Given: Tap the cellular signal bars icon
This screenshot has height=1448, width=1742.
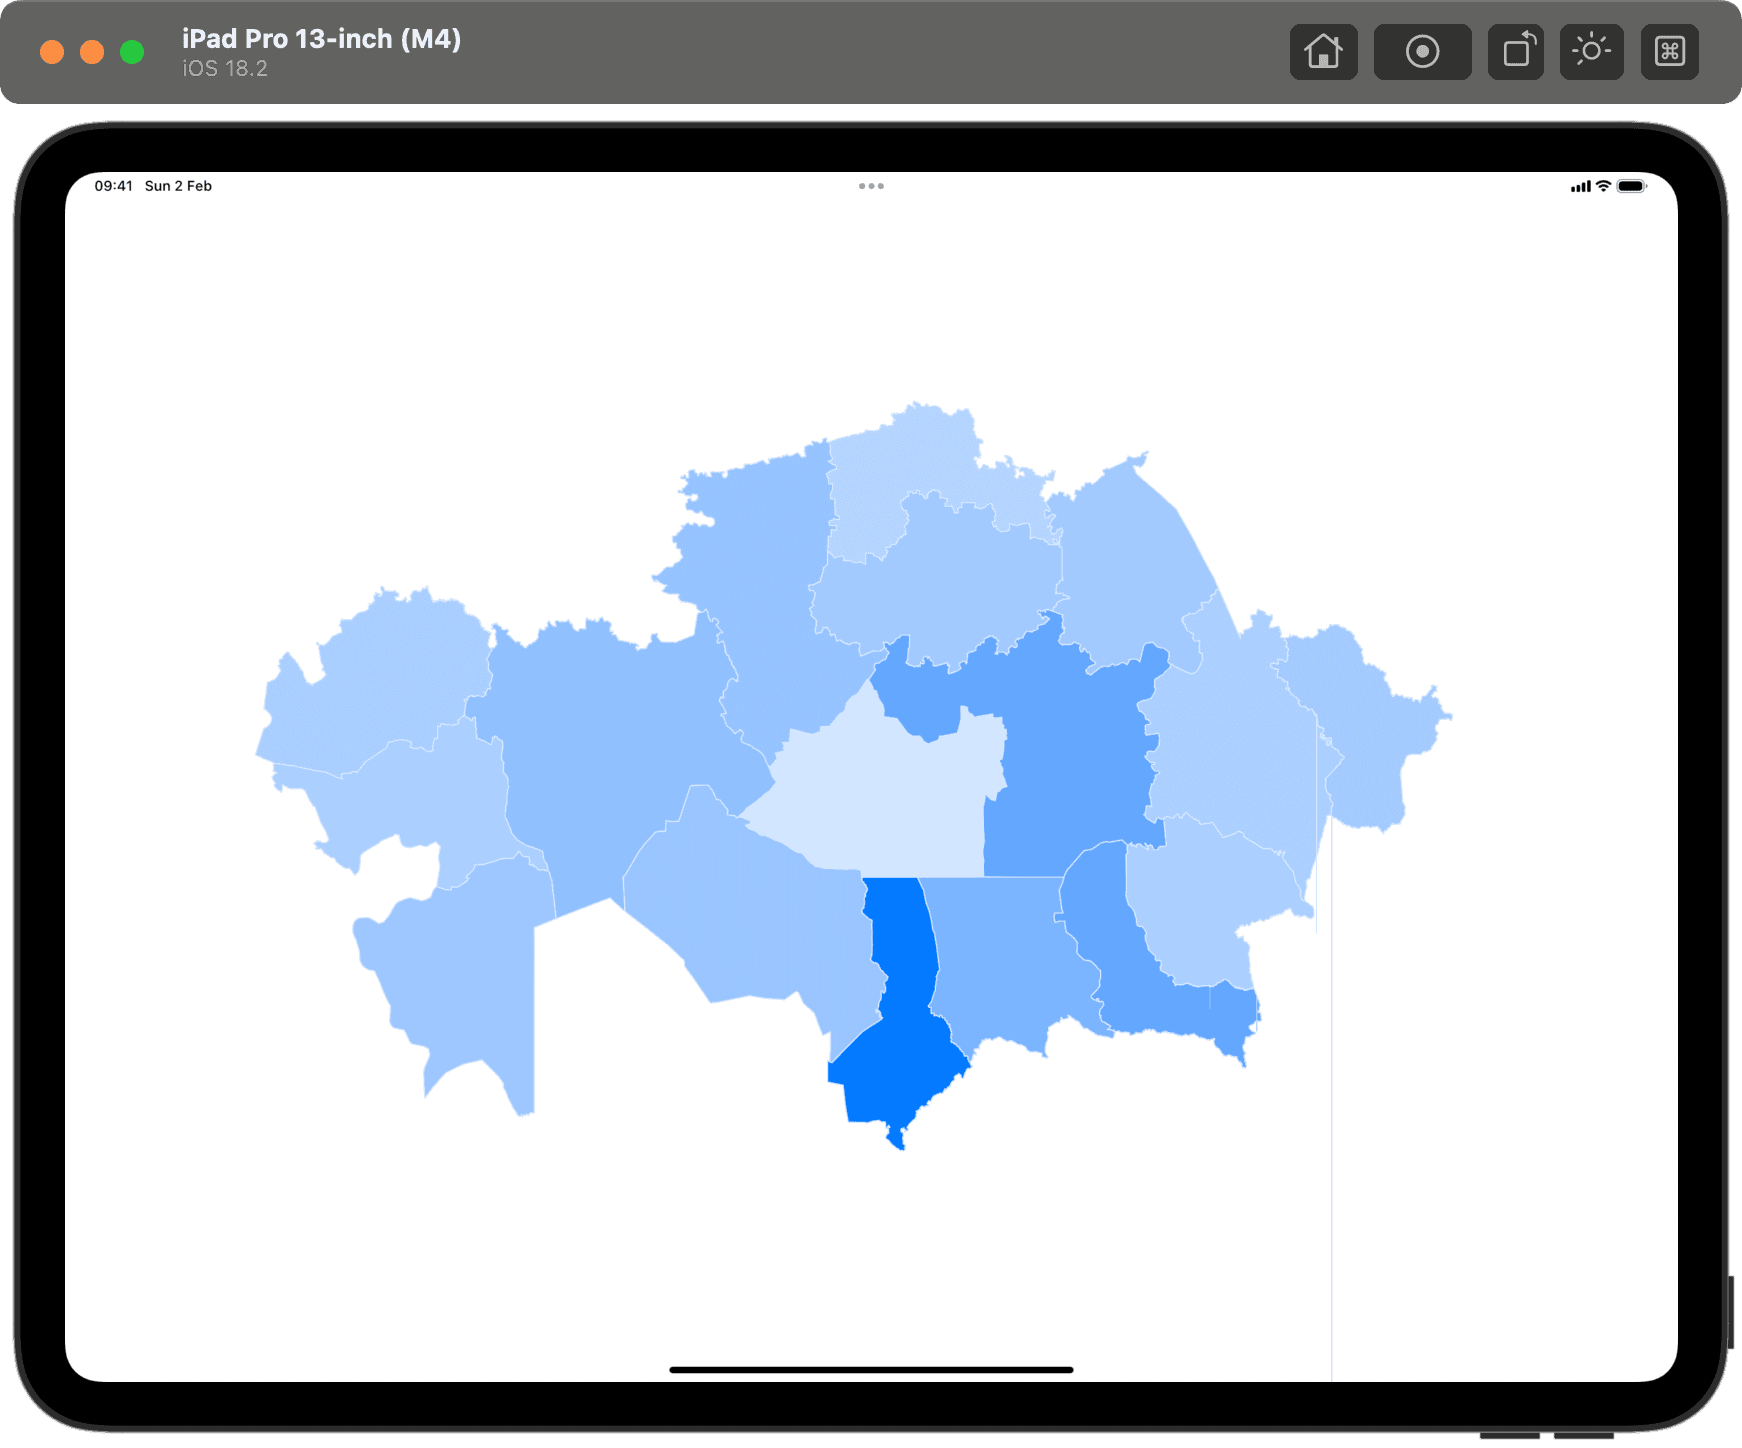Looking at the screenshot, I should (x=1580, y=187).
